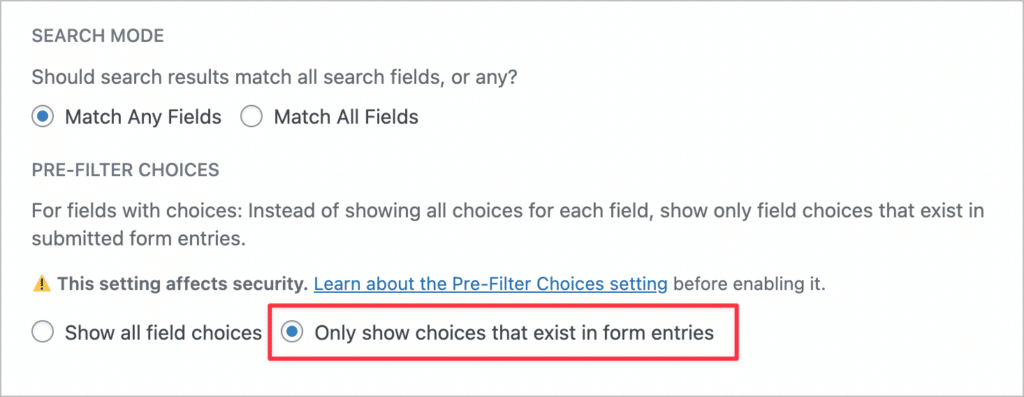Click the For fields with choices description

[x=508, y=225]
